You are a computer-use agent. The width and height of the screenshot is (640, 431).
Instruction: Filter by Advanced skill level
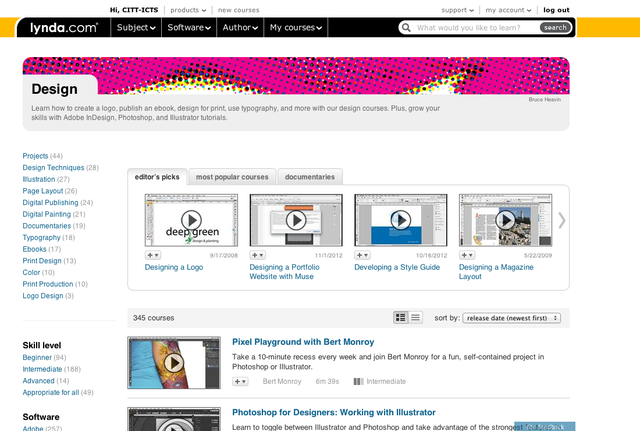point(39,381)
